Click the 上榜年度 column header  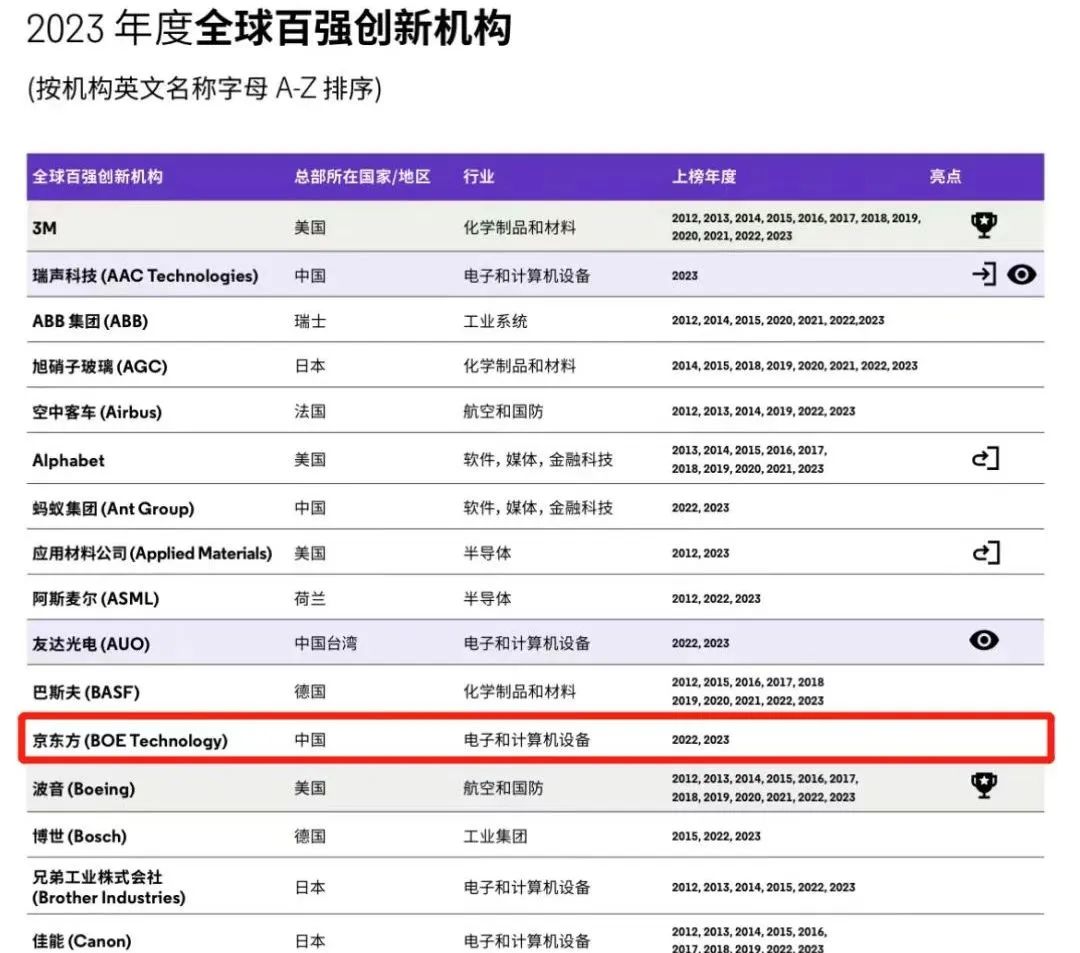703,176
